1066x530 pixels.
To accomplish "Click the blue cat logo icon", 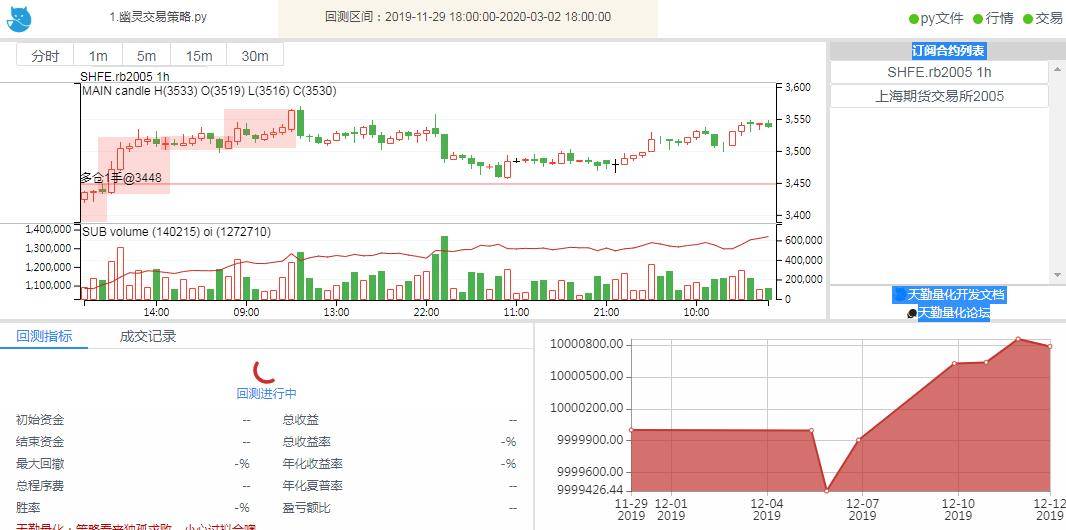I will tap(20, 18).
